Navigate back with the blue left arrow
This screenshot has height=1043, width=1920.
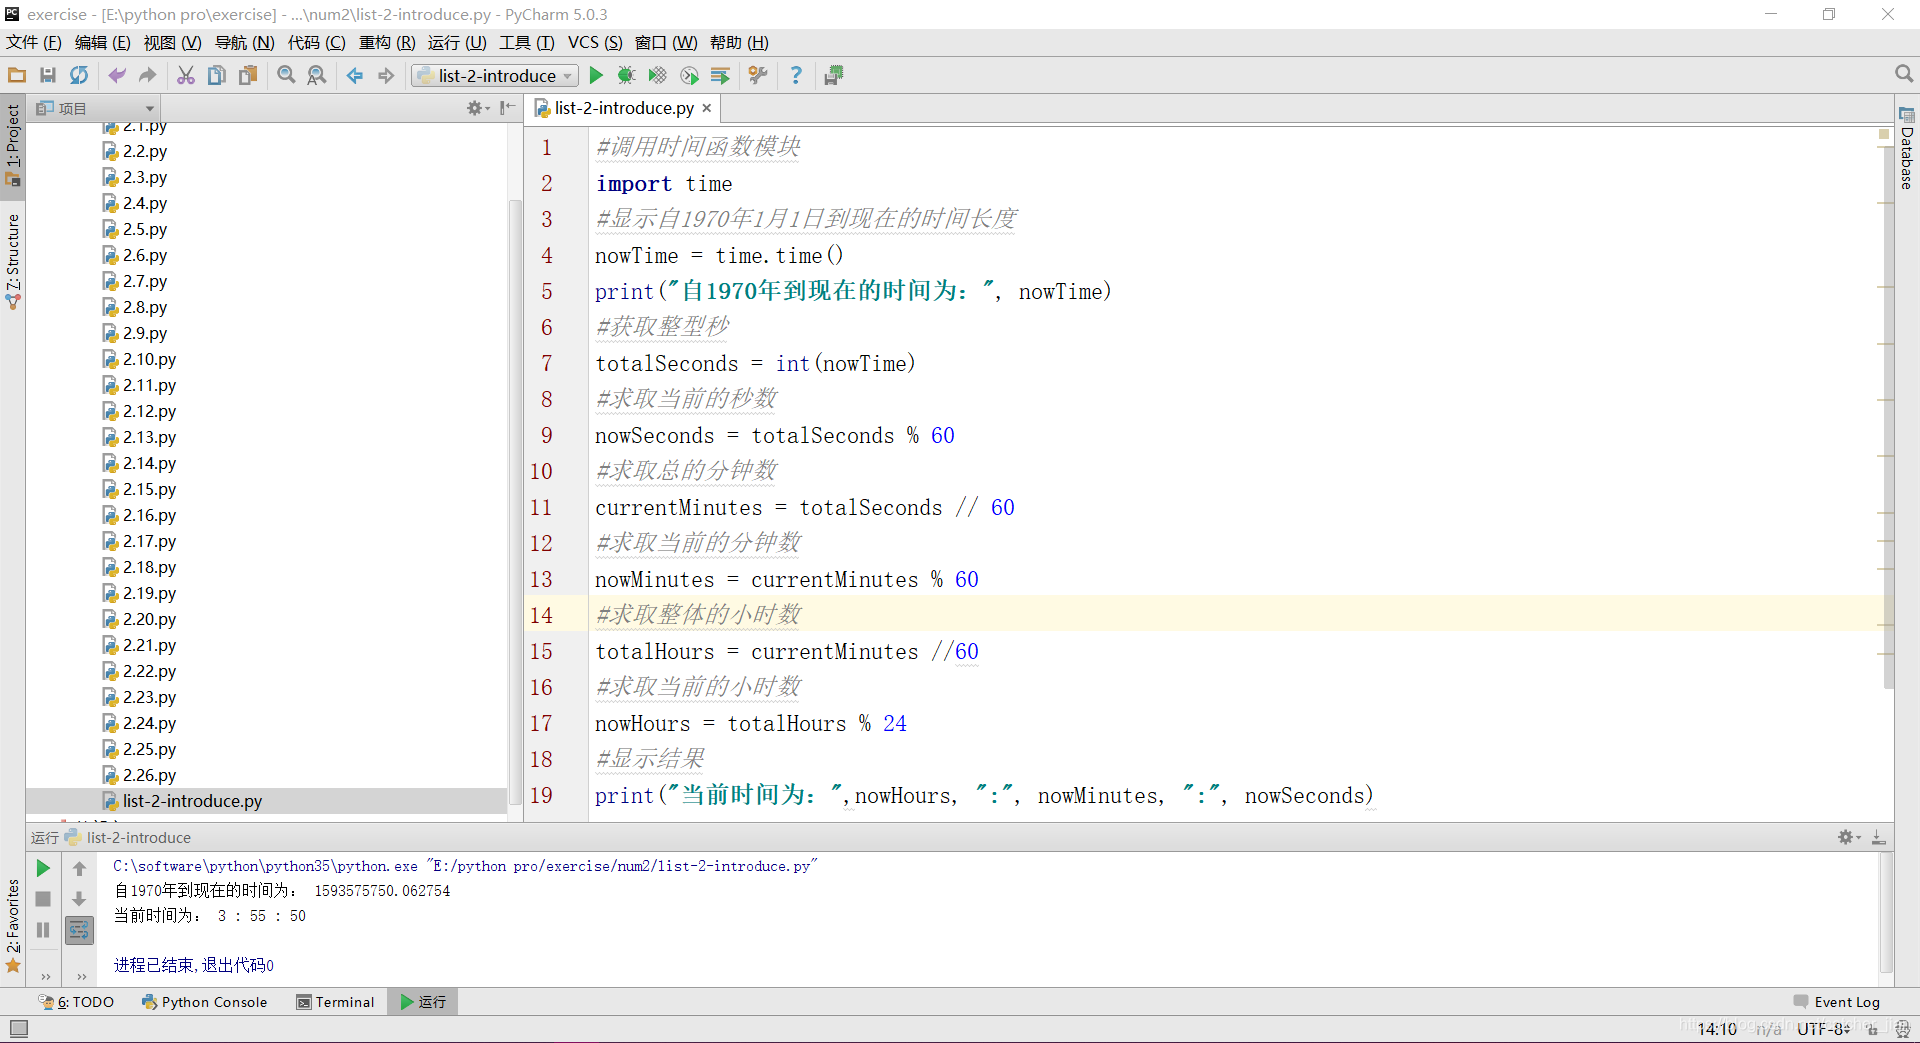[355, 75]
